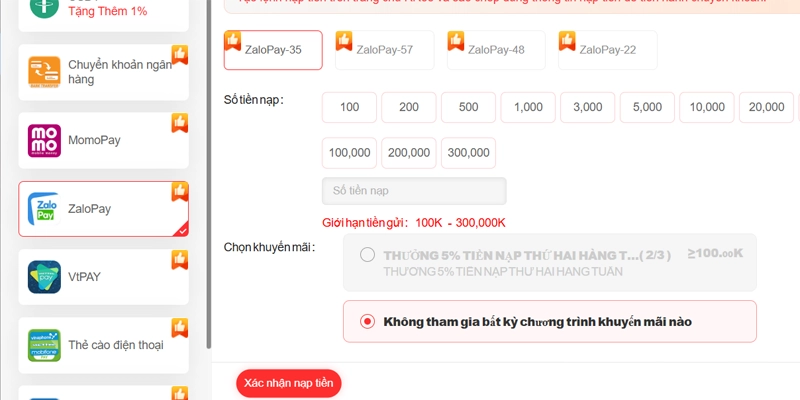Image resolution: width=800 pixels, height=400 pixels.
Task: Select the 5,000 deposit amount
Action: (647, 107)
